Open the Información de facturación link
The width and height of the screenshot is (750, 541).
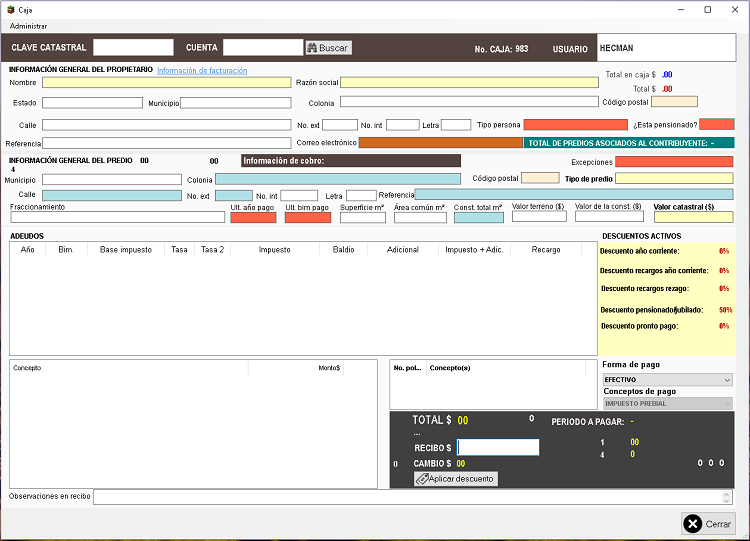[202, 71]
